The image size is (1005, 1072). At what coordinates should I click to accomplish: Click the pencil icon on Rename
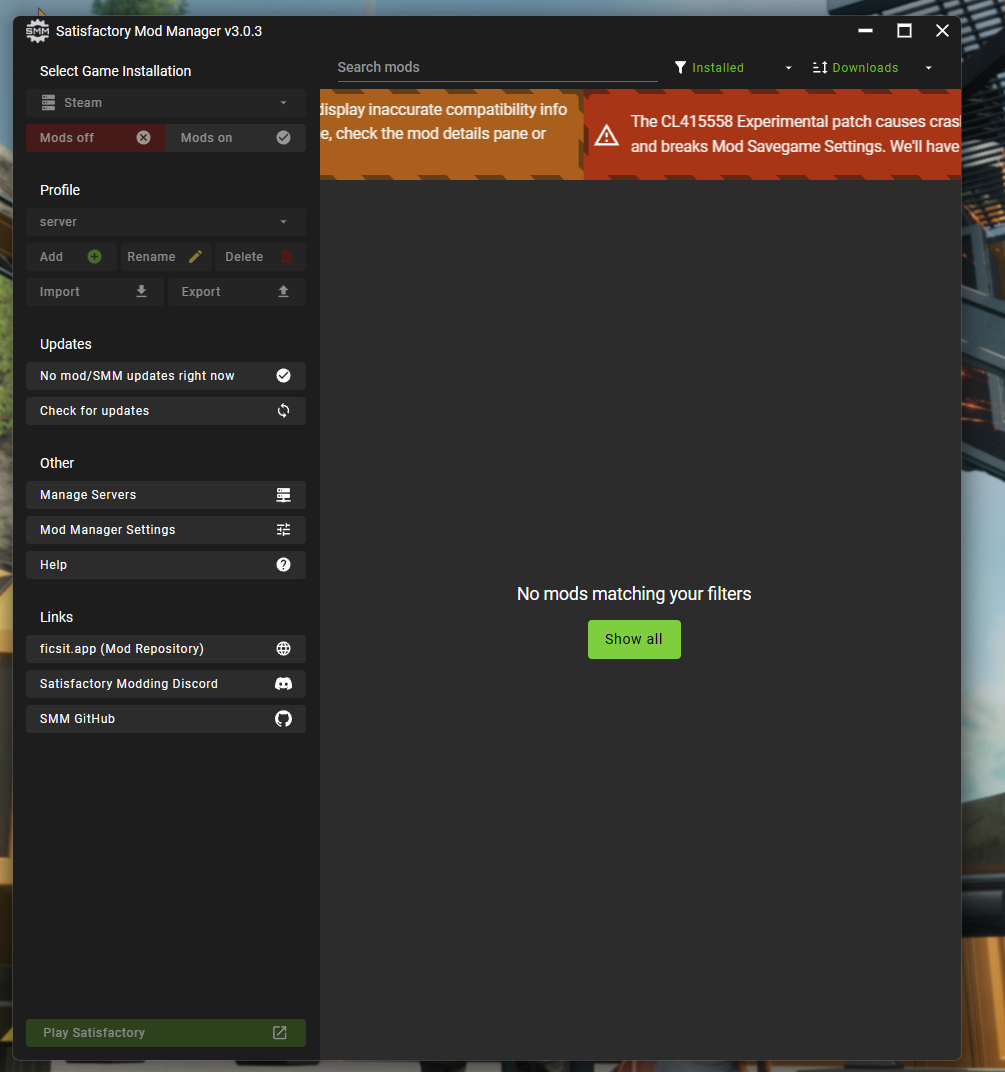click(x=196, y=256)
